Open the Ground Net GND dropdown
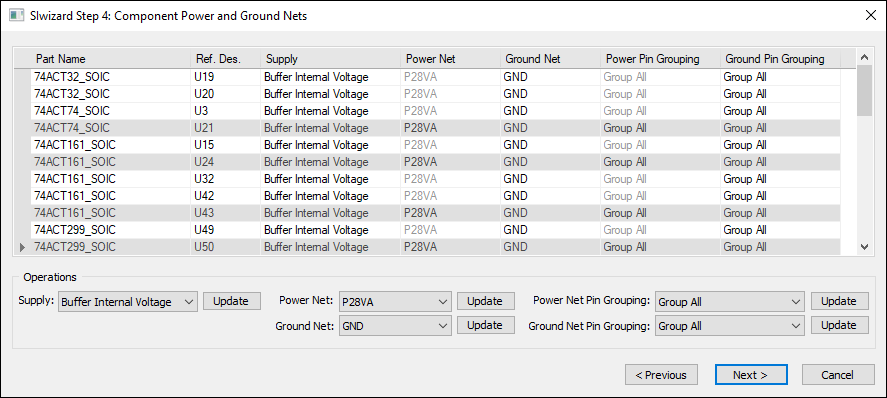887x398 pixels. (x=395, y=326)
